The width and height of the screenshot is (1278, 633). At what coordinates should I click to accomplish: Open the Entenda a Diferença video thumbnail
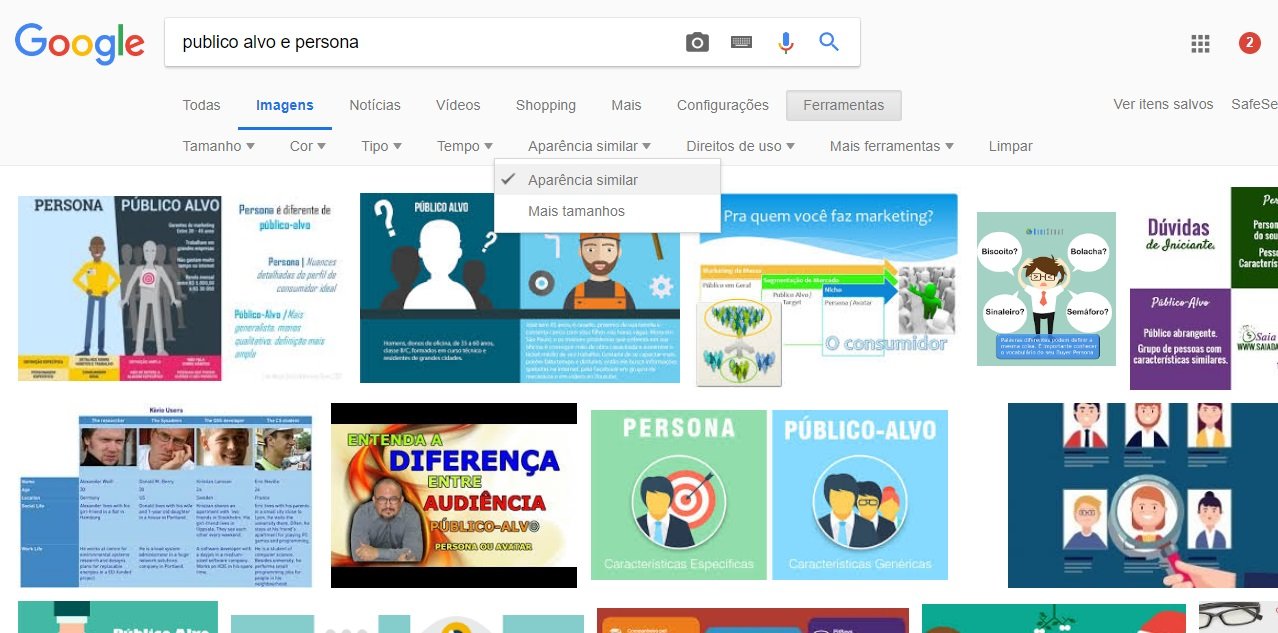pos(454,495)
